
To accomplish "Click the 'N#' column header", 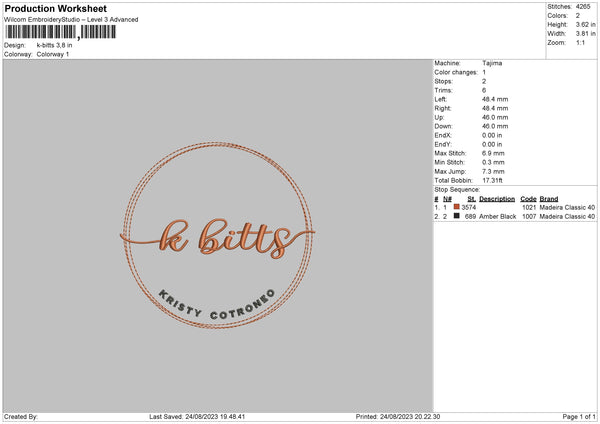I will click(447, 199).
